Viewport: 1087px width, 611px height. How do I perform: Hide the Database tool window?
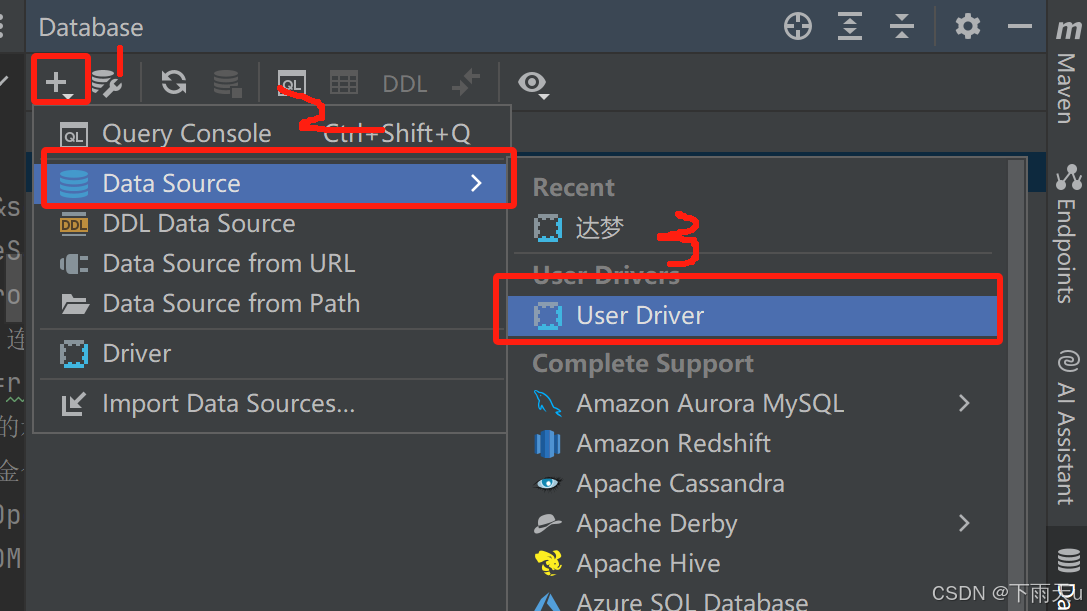tap(1019, 26)
